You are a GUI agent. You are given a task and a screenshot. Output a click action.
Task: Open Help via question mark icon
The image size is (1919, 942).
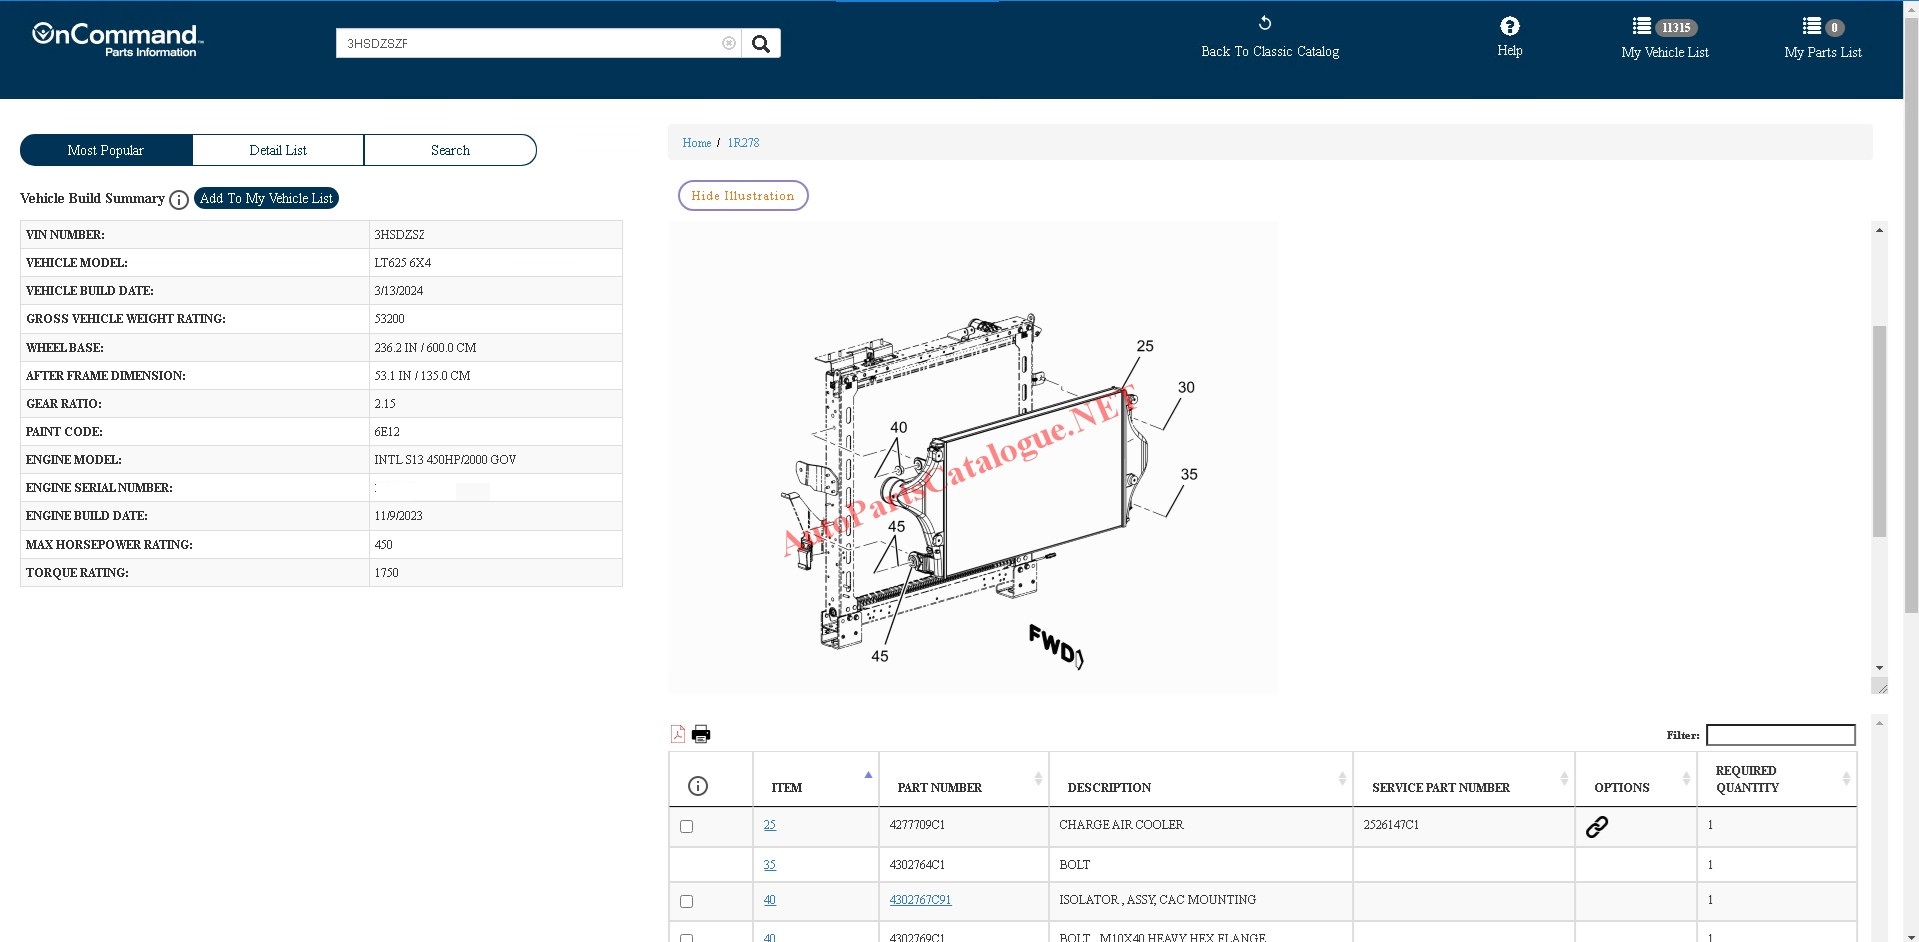click(1509, 27)
